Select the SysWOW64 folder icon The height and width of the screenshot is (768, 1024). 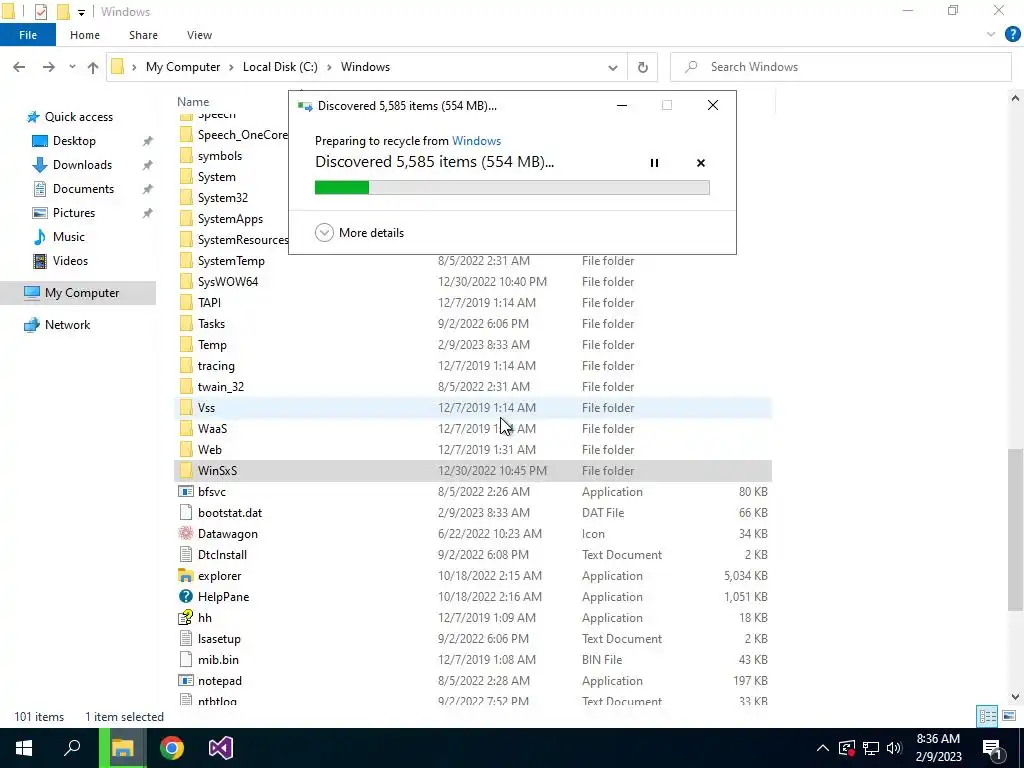point(186,281)
